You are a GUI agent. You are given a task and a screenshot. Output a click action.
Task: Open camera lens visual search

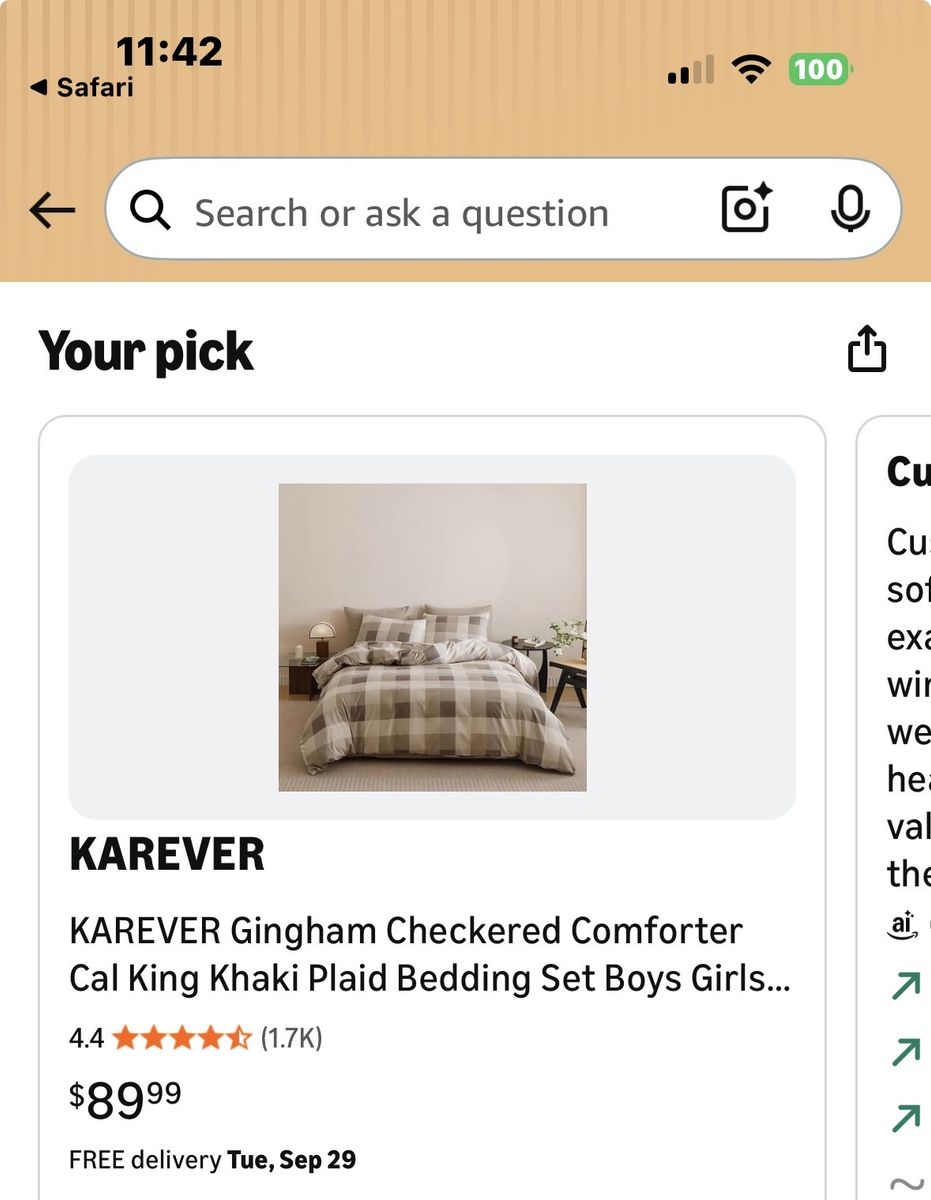[x=746, y=209]
